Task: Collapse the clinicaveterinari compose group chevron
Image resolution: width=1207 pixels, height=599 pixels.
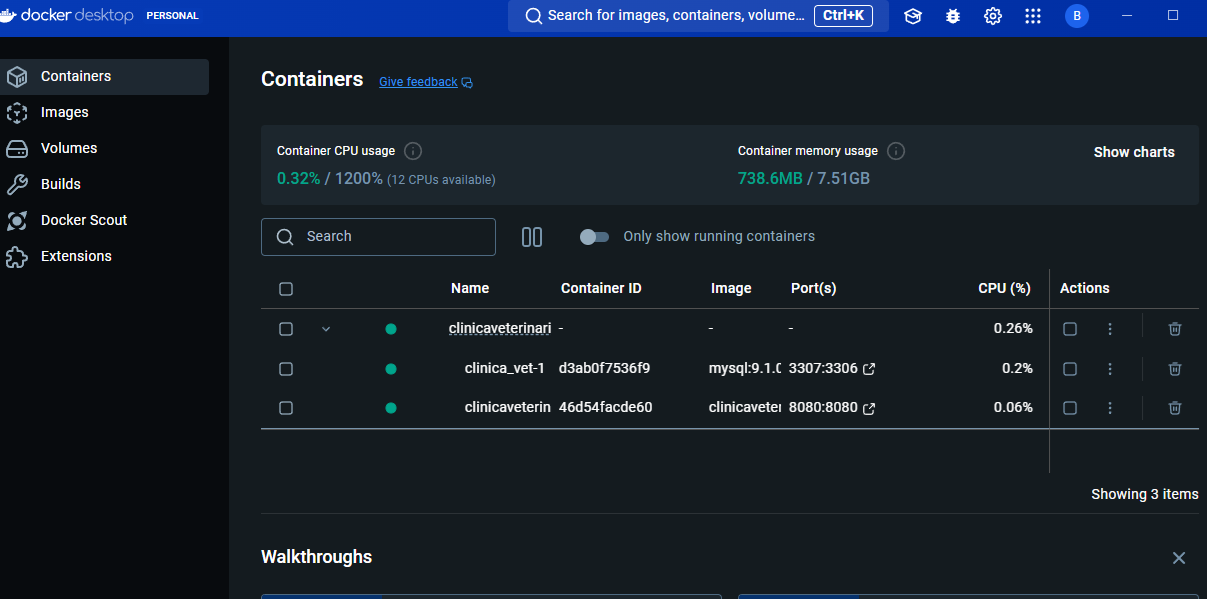Action: click(325, 329)
